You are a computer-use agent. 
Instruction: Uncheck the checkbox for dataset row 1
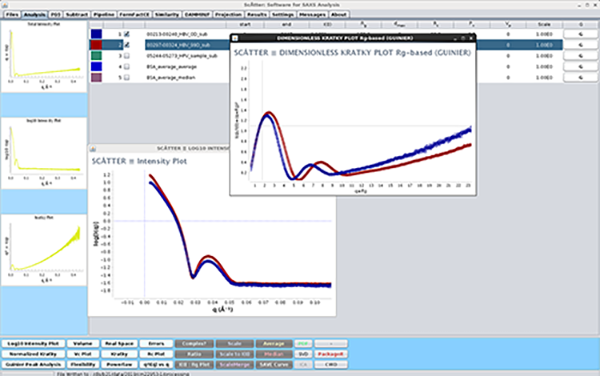coord(127,34)
